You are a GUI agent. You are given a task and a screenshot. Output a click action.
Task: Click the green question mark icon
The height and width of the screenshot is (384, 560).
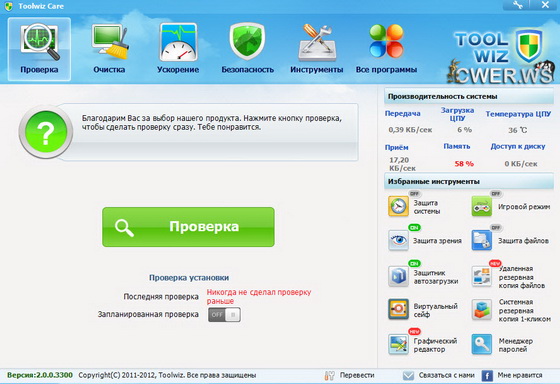click(x=46, y=132)
